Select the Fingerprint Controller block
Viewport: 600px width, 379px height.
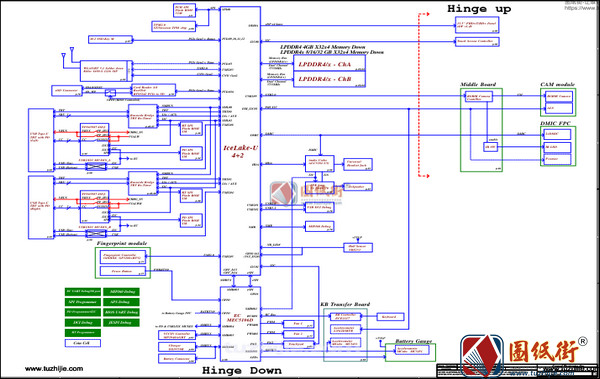point(123,257)
